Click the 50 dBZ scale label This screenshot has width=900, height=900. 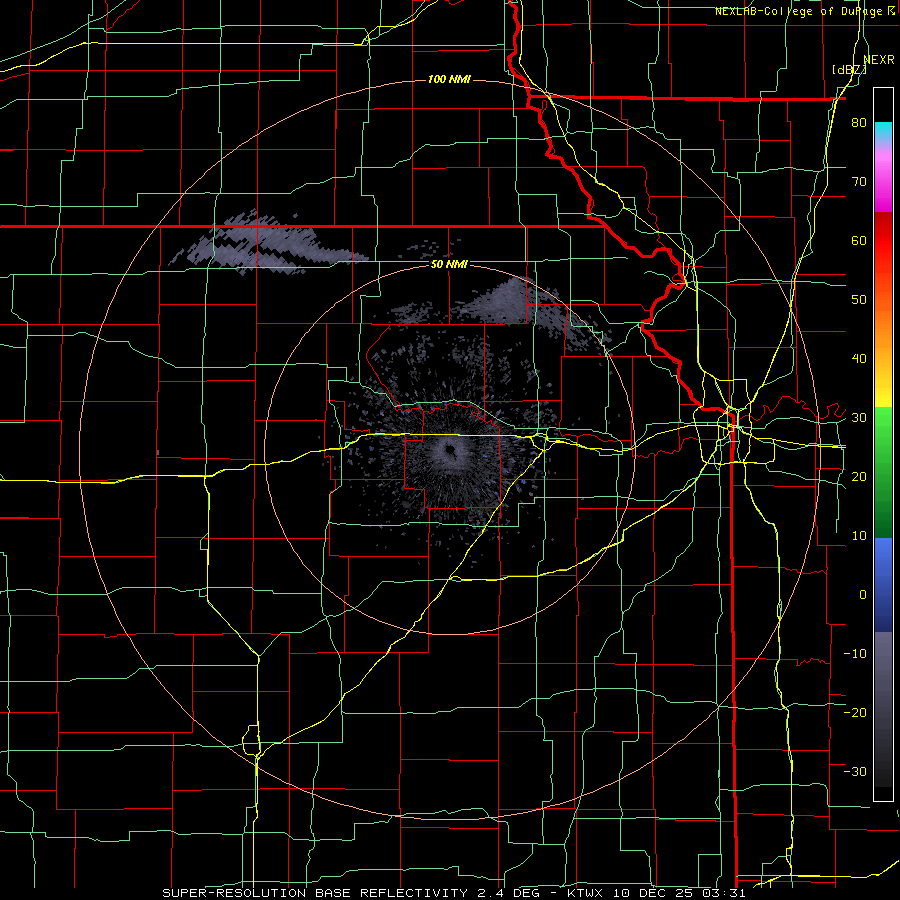pyautogui.click(x=859, y=300)
